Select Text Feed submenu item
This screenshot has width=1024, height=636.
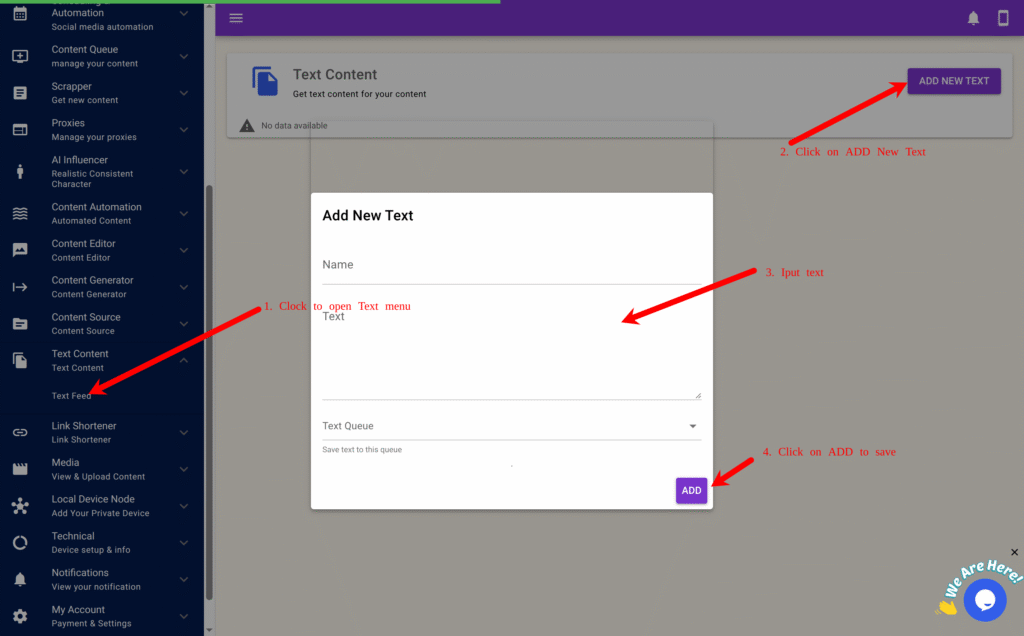pos(72,396)
